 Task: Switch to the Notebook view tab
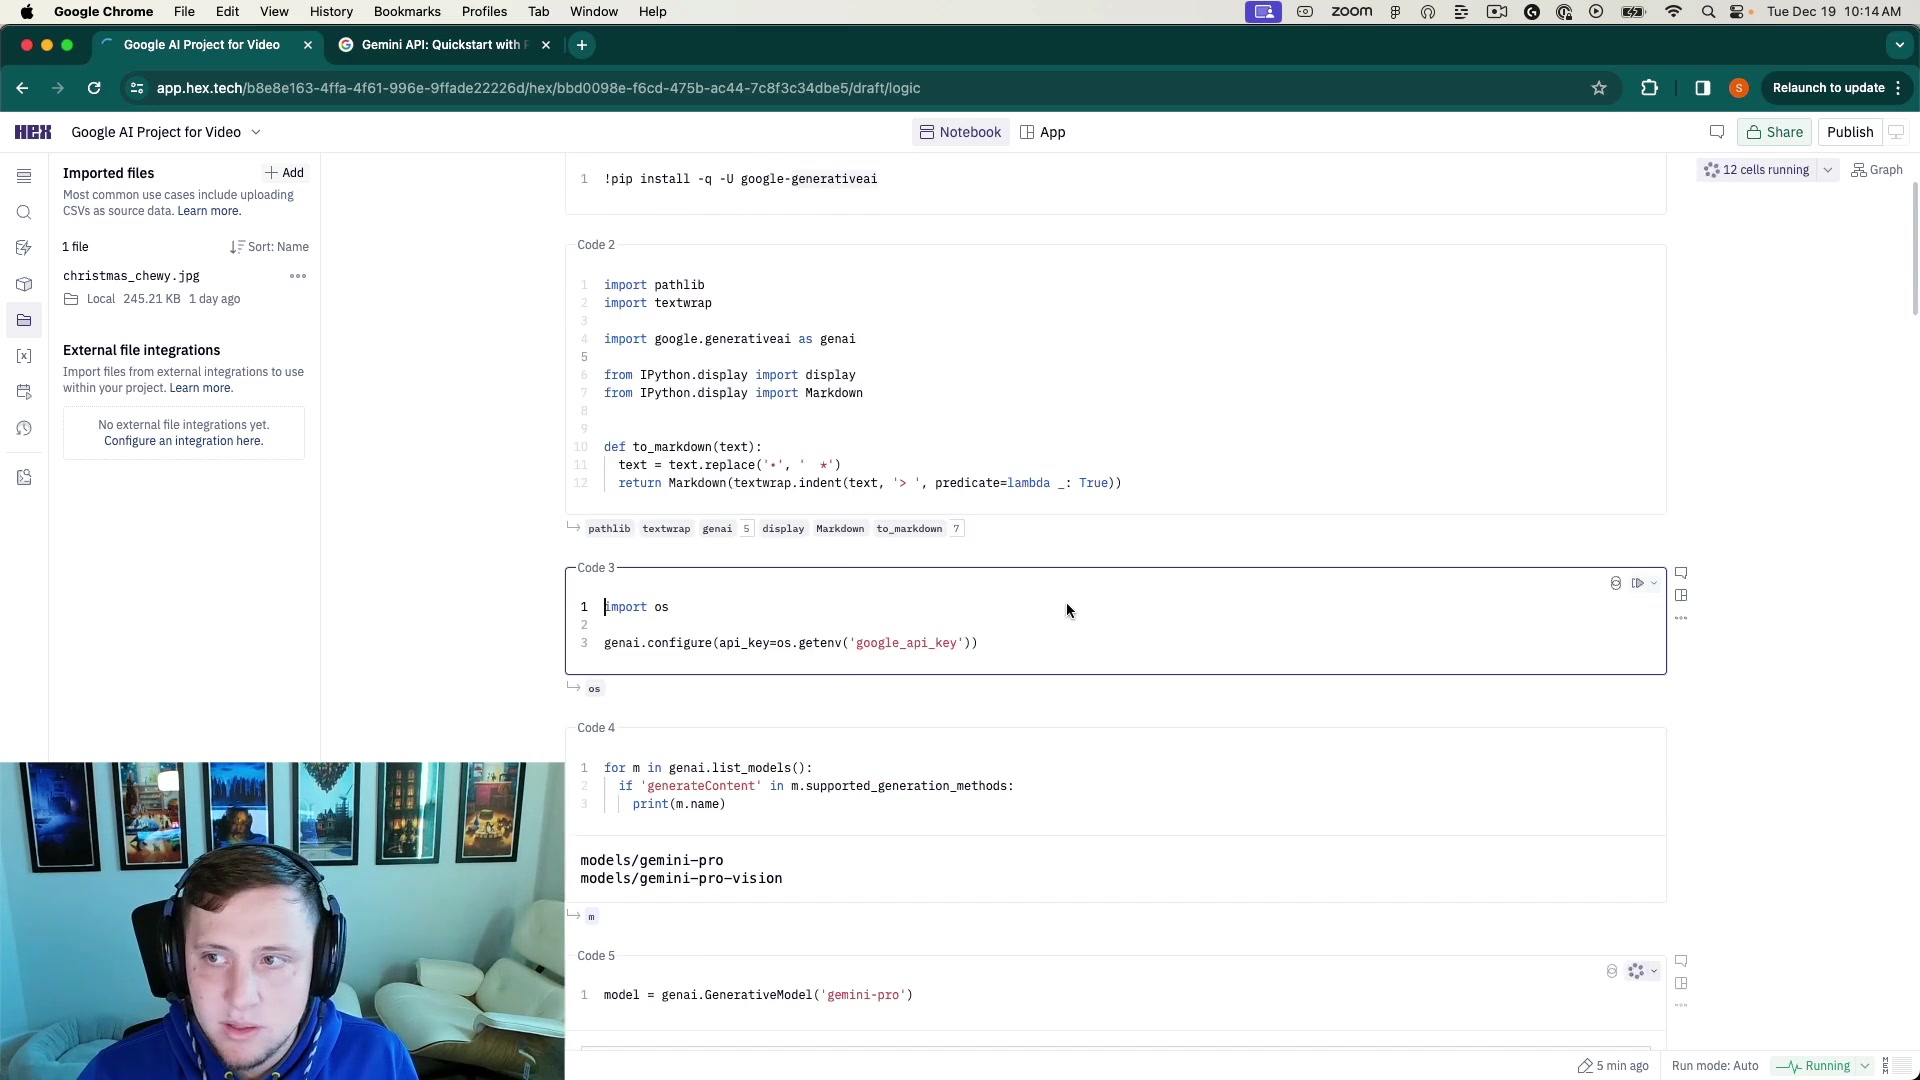click(960, 132)
